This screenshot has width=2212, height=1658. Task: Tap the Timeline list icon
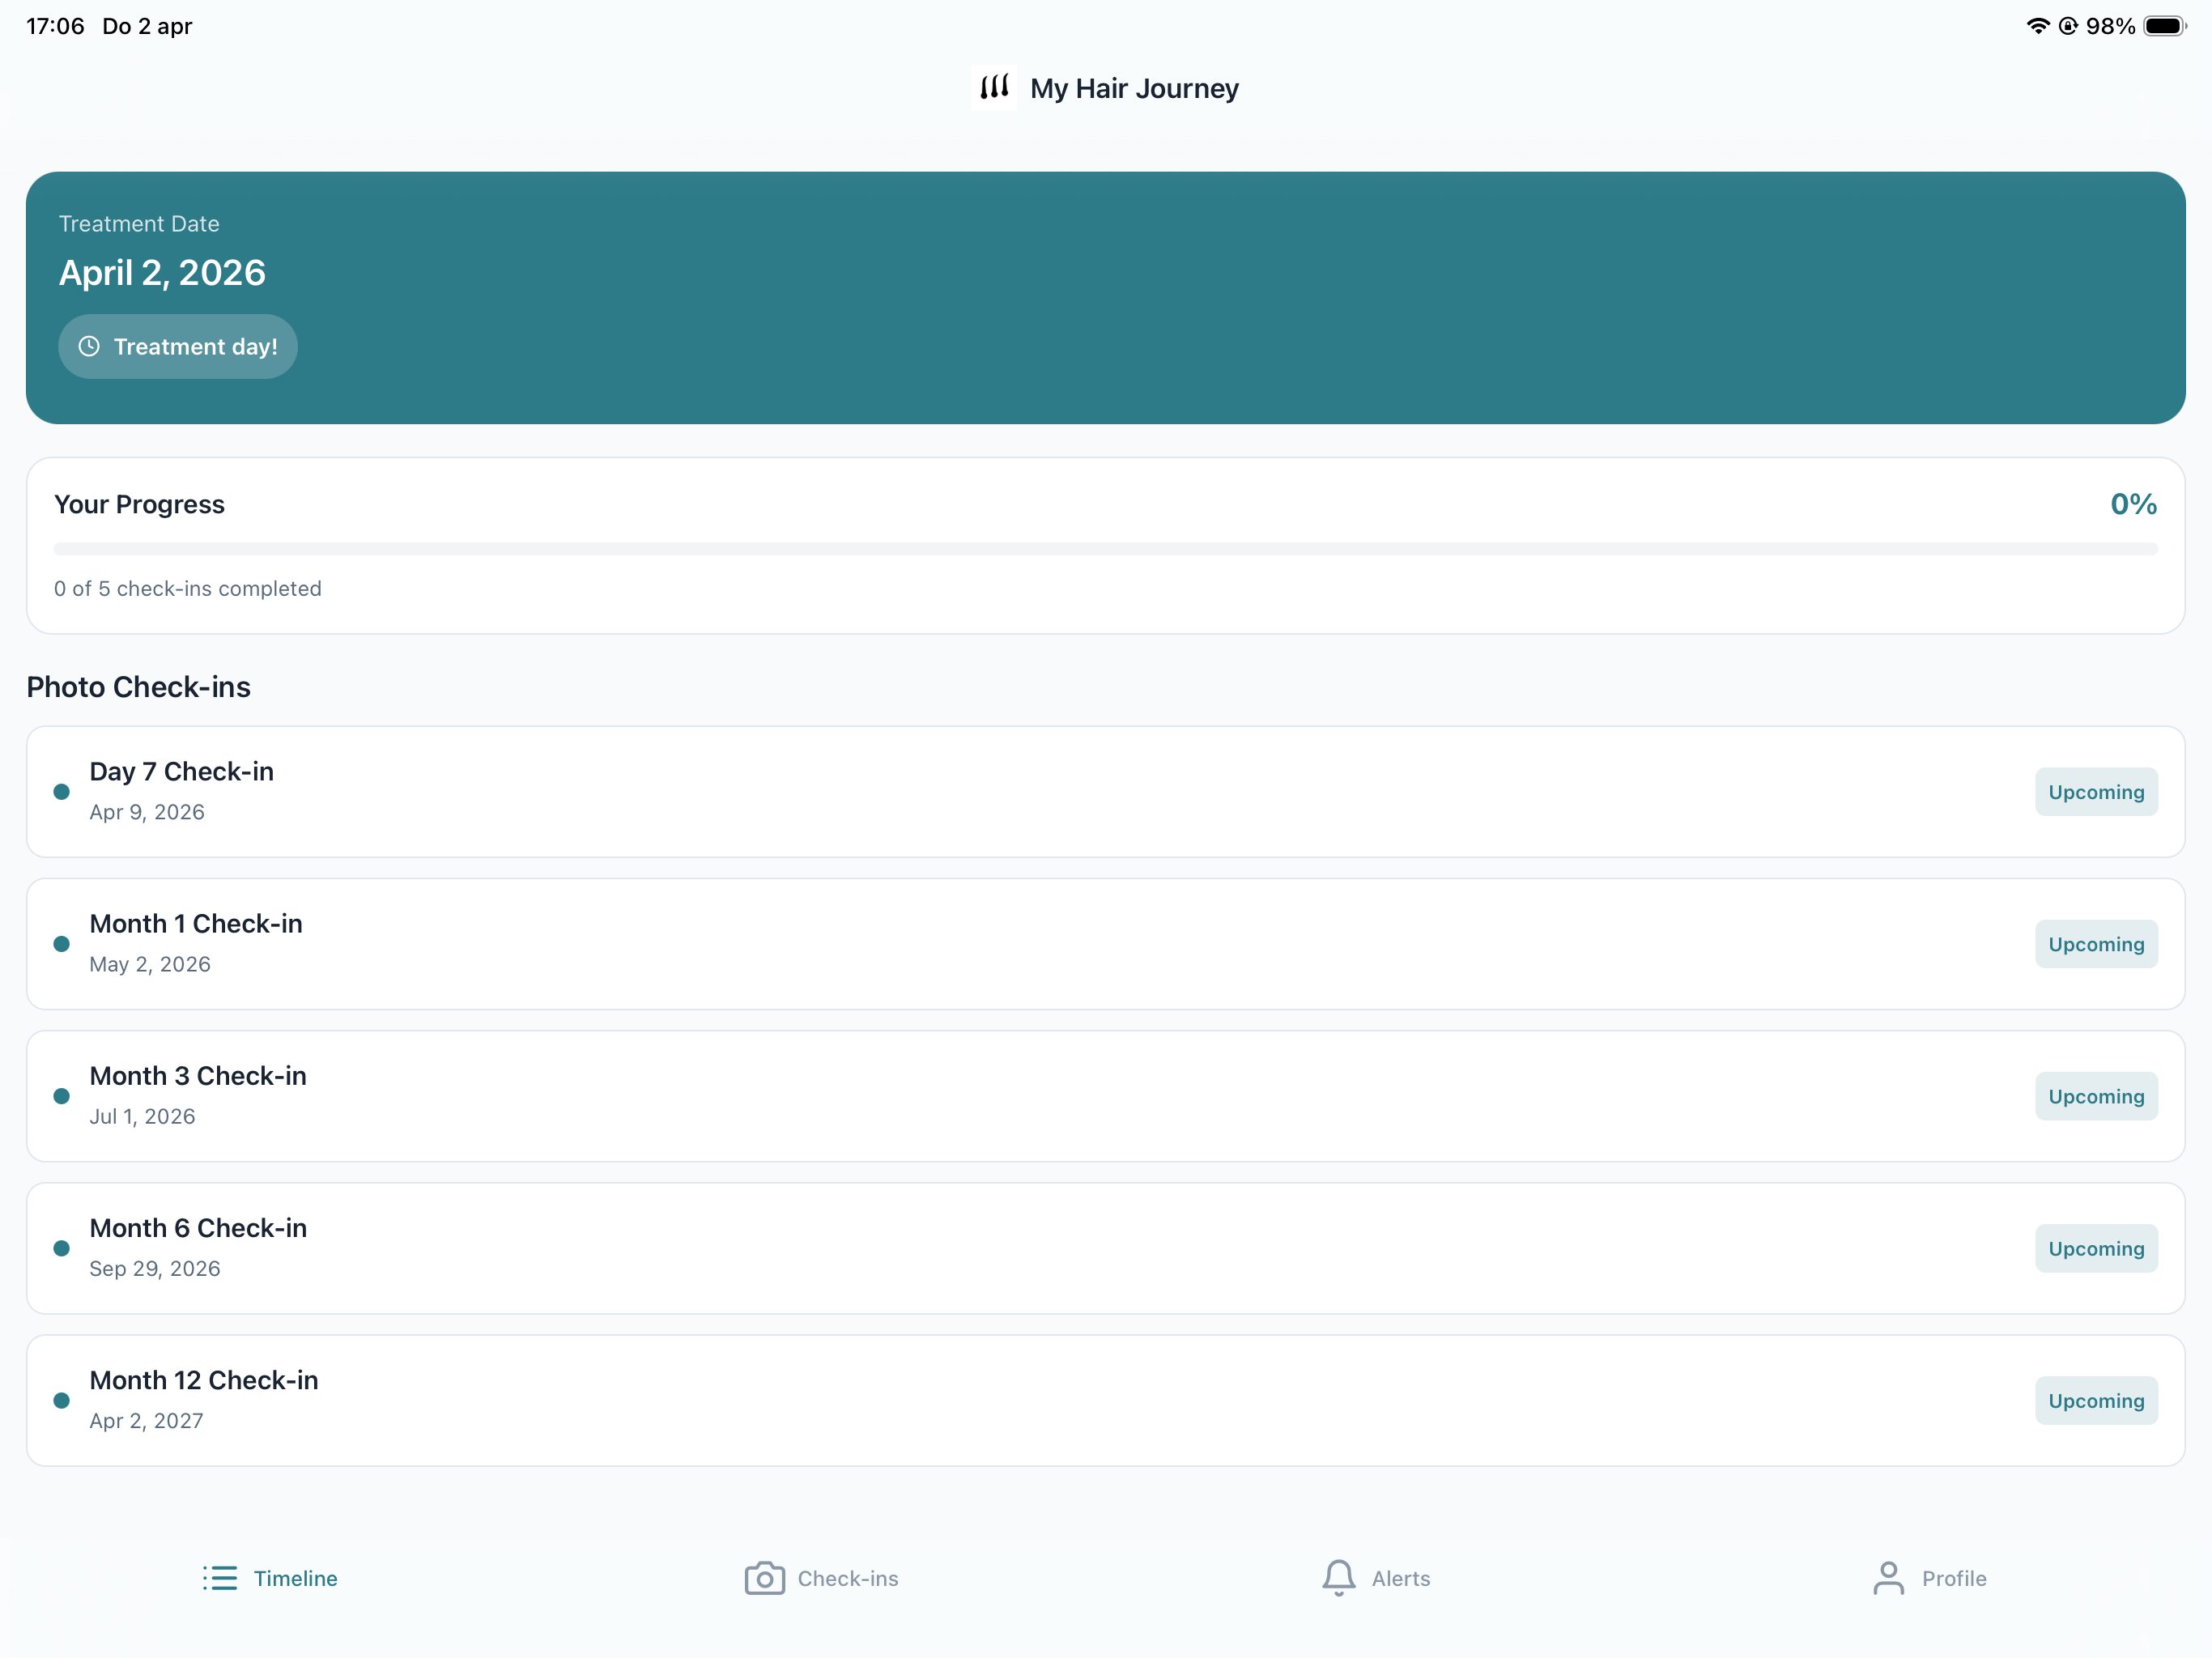[220, 1578]
